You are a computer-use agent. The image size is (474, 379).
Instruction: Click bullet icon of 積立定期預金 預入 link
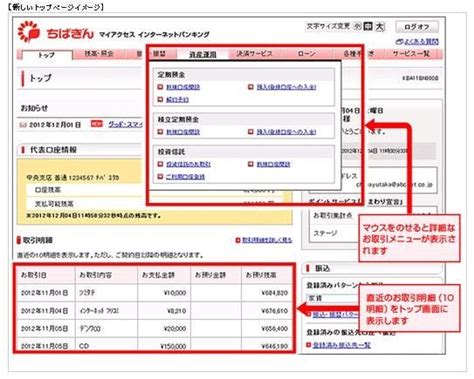tap(251, 132)
